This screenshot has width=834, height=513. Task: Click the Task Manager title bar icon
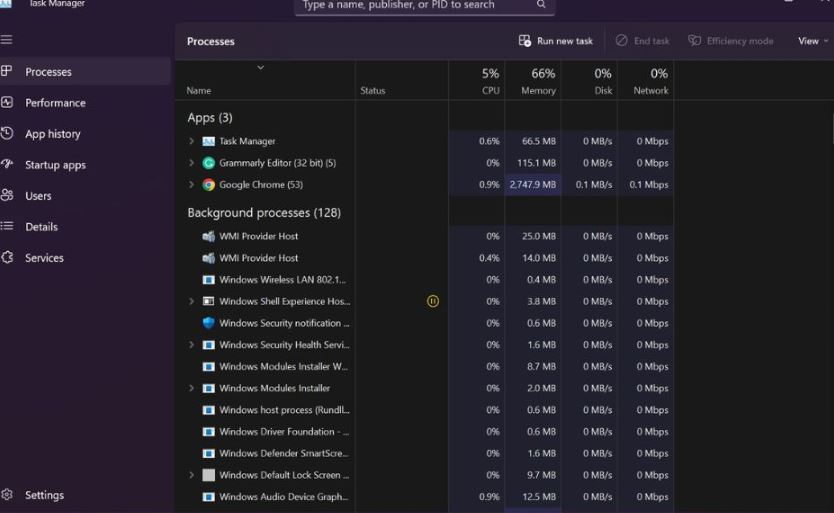point(6,3)
